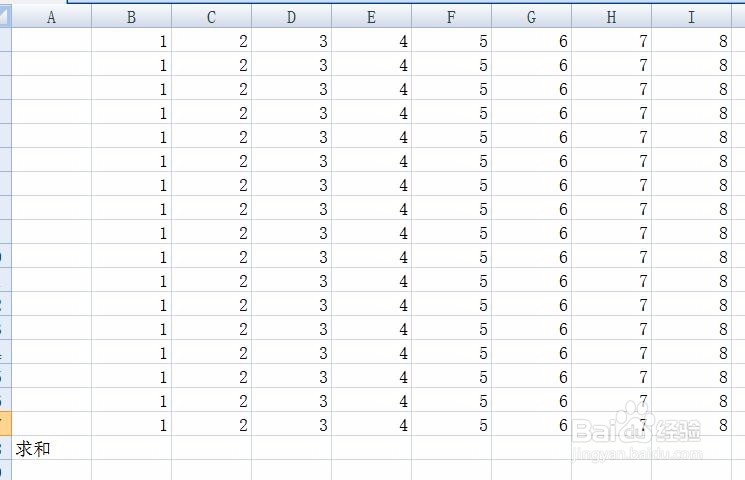This screenshot has height=480, width=745.
Task: Click the column B header
Action: coord(131,17)
